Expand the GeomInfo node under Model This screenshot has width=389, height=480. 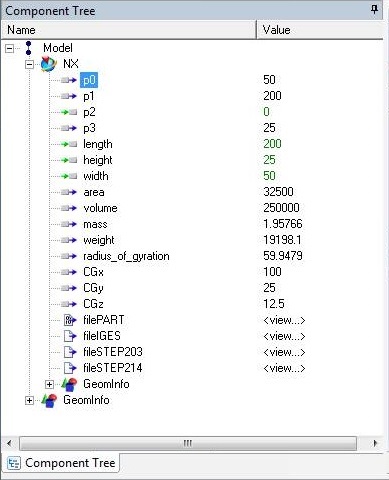[x=29, y=400]
